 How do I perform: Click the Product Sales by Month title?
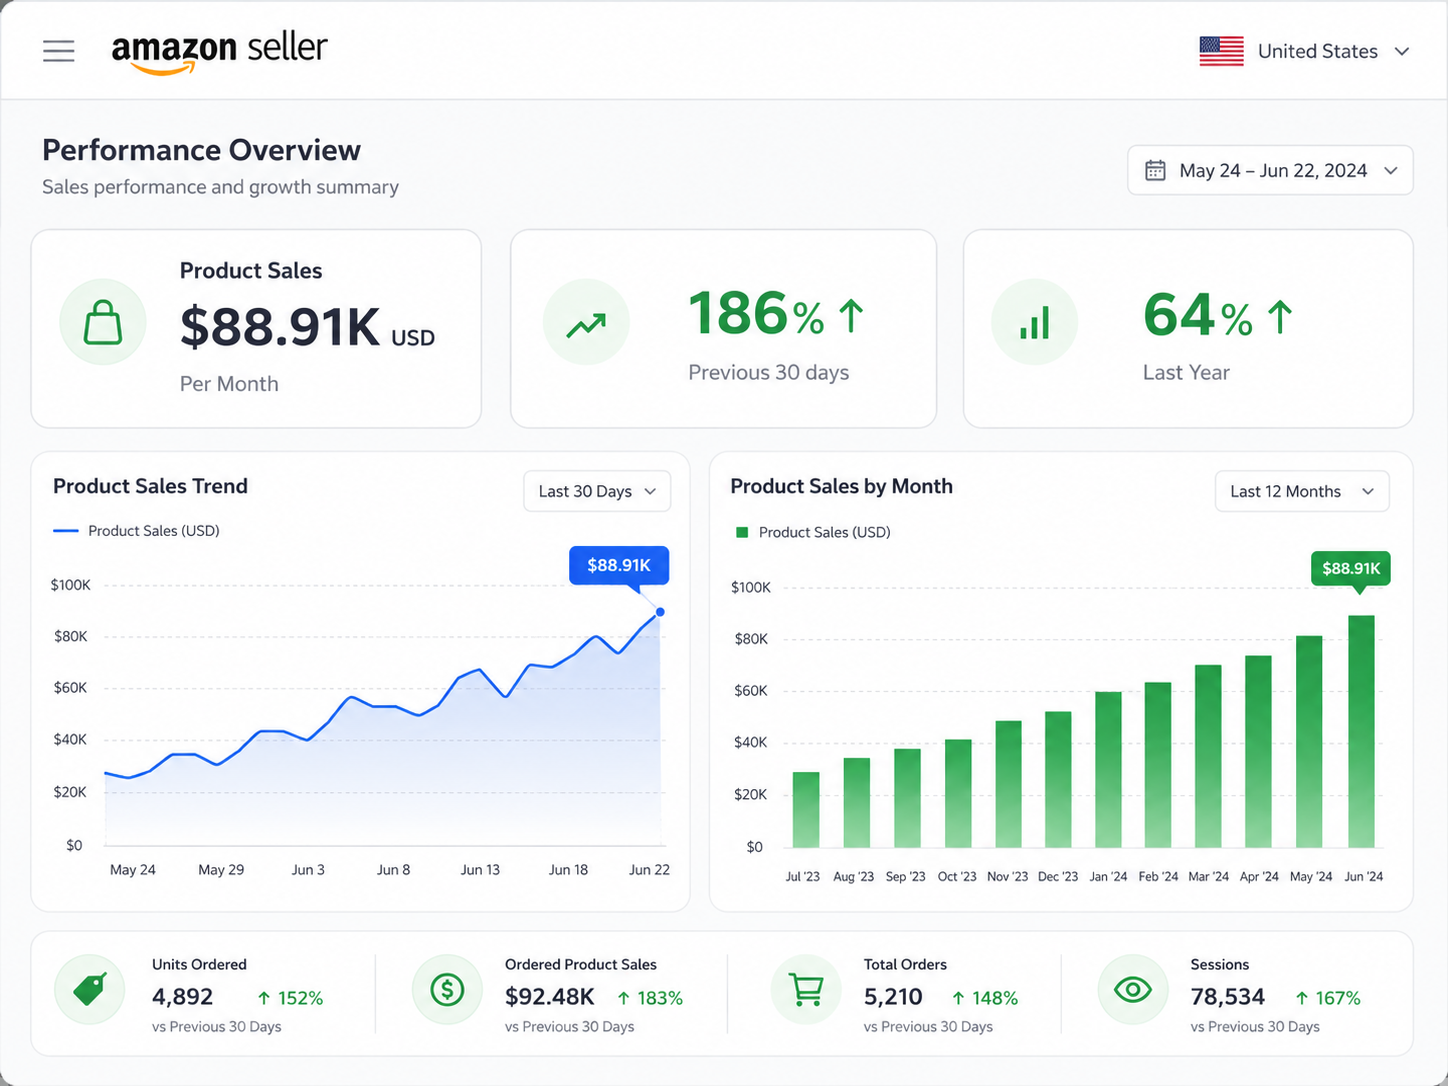click(x=841, y=486)
